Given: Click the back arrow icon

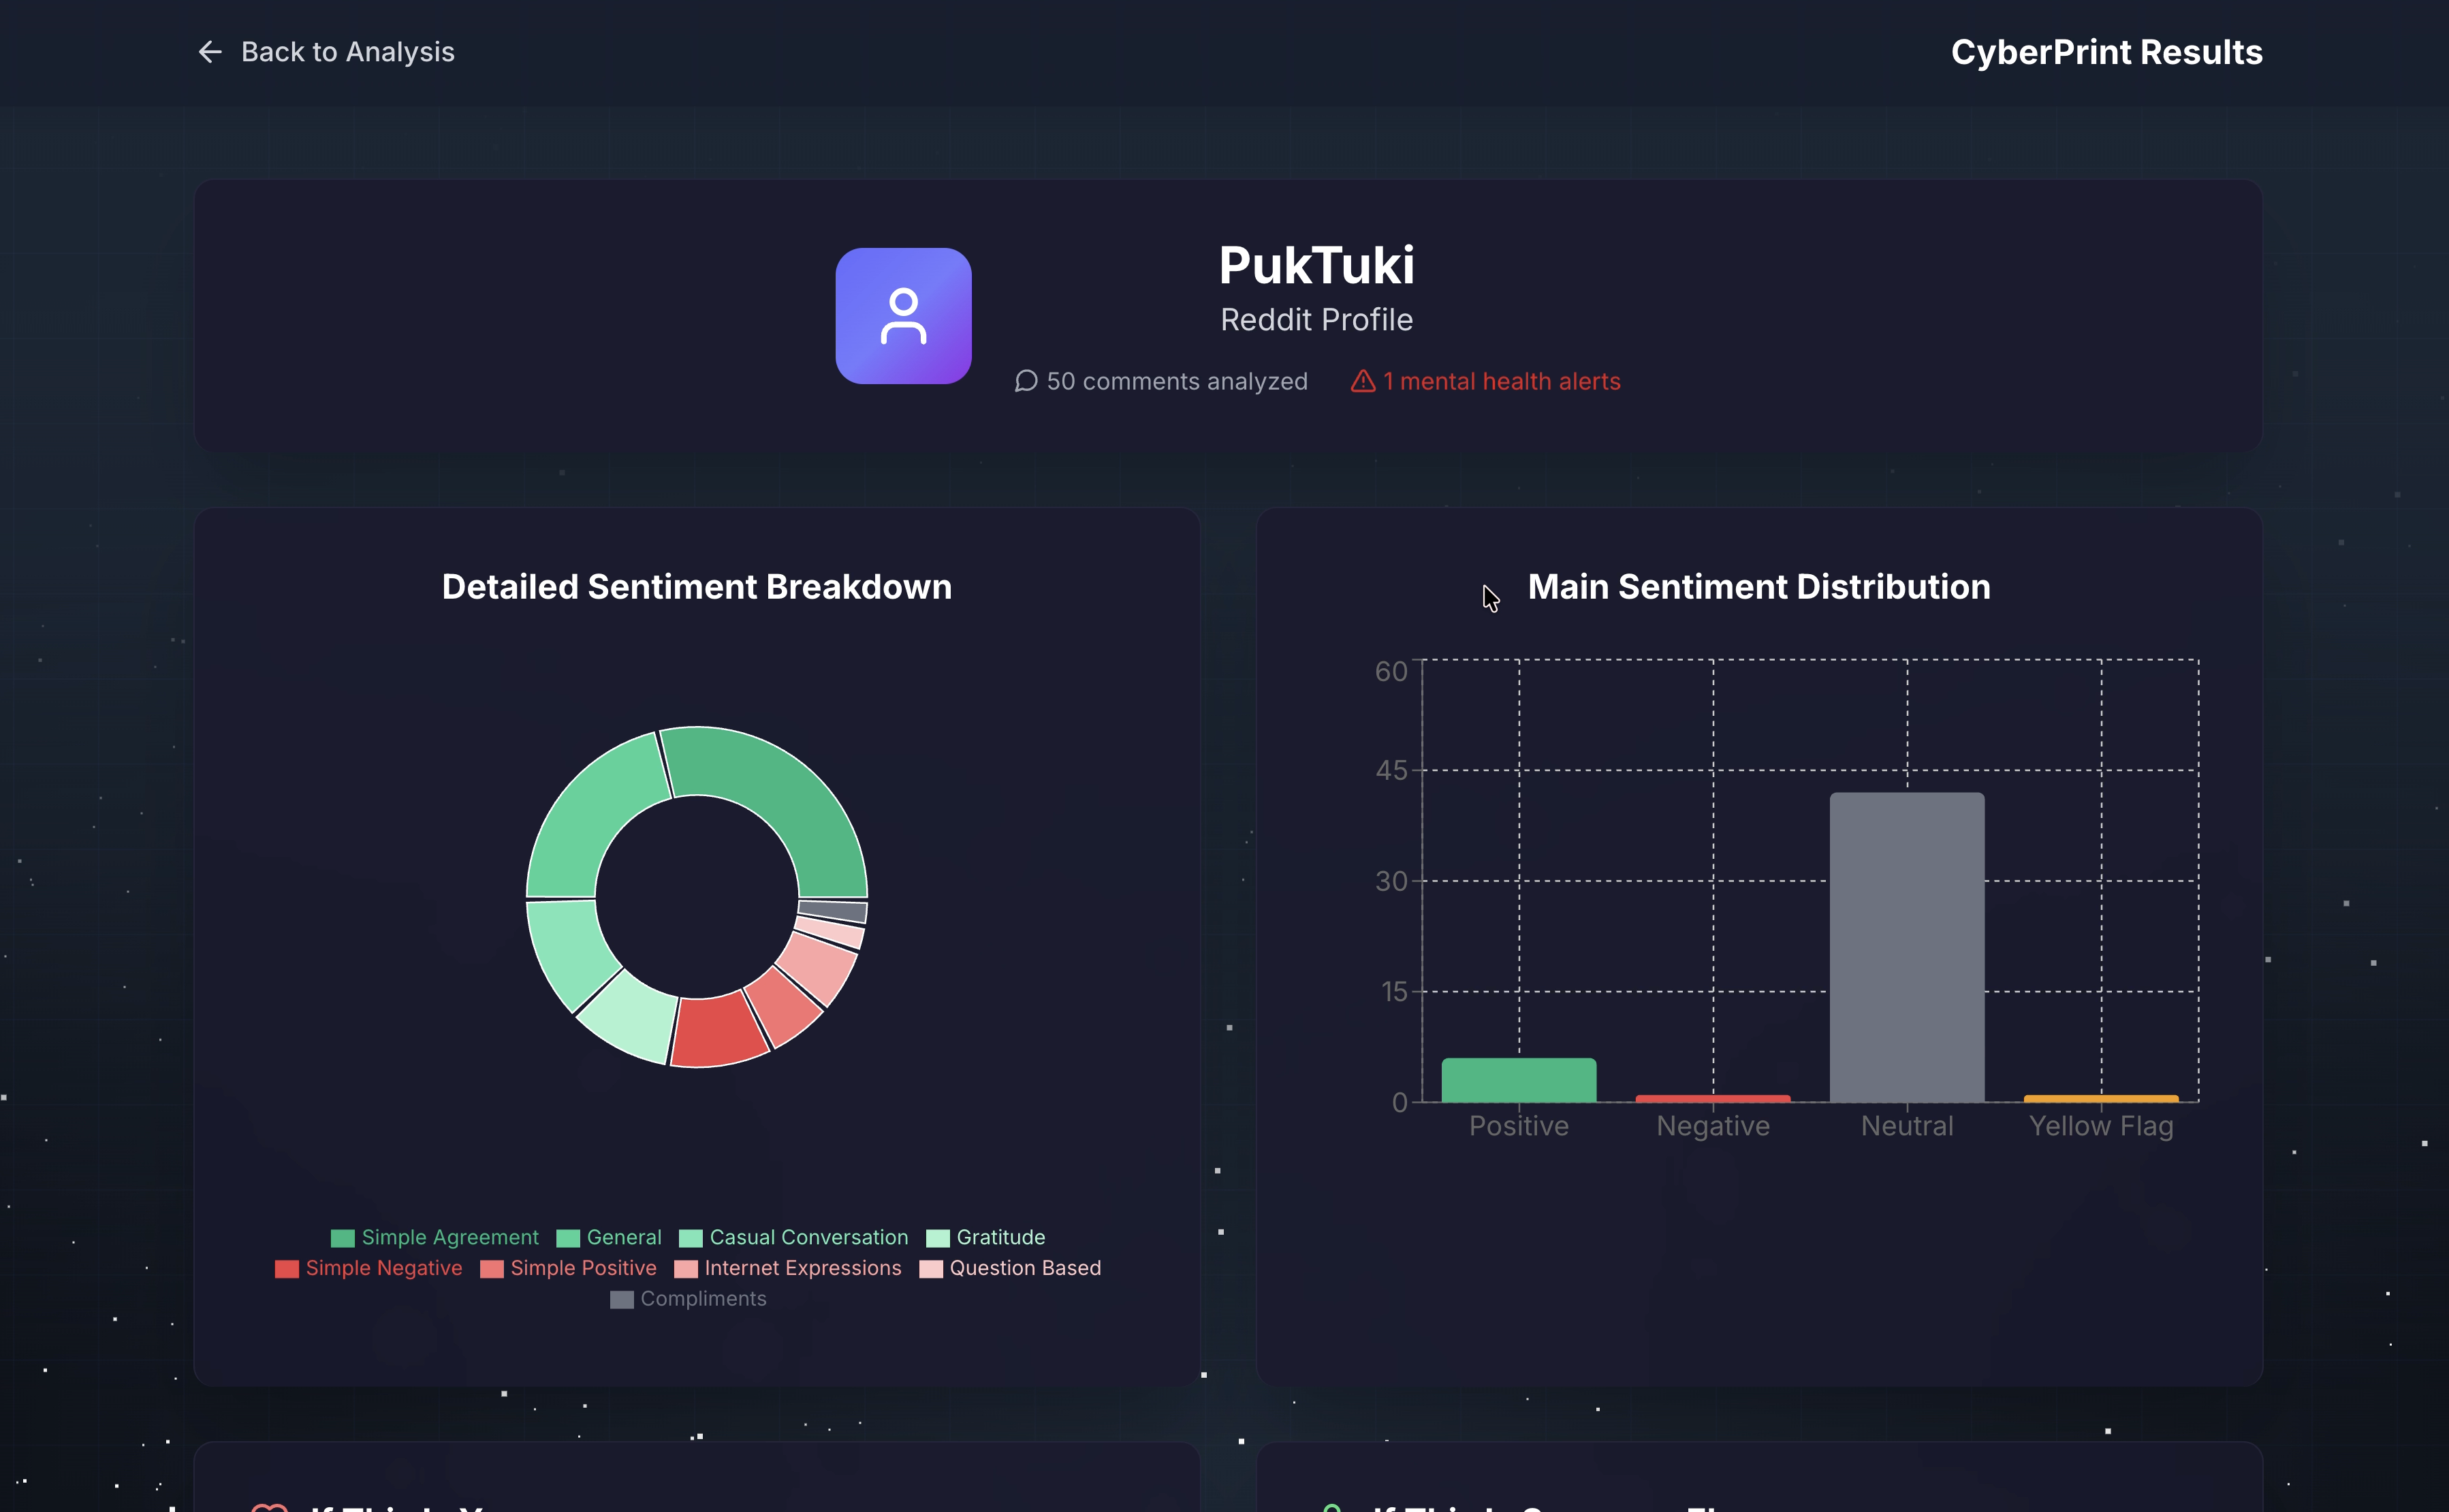Looking at the screenshot, I should [x=210, y=52].
